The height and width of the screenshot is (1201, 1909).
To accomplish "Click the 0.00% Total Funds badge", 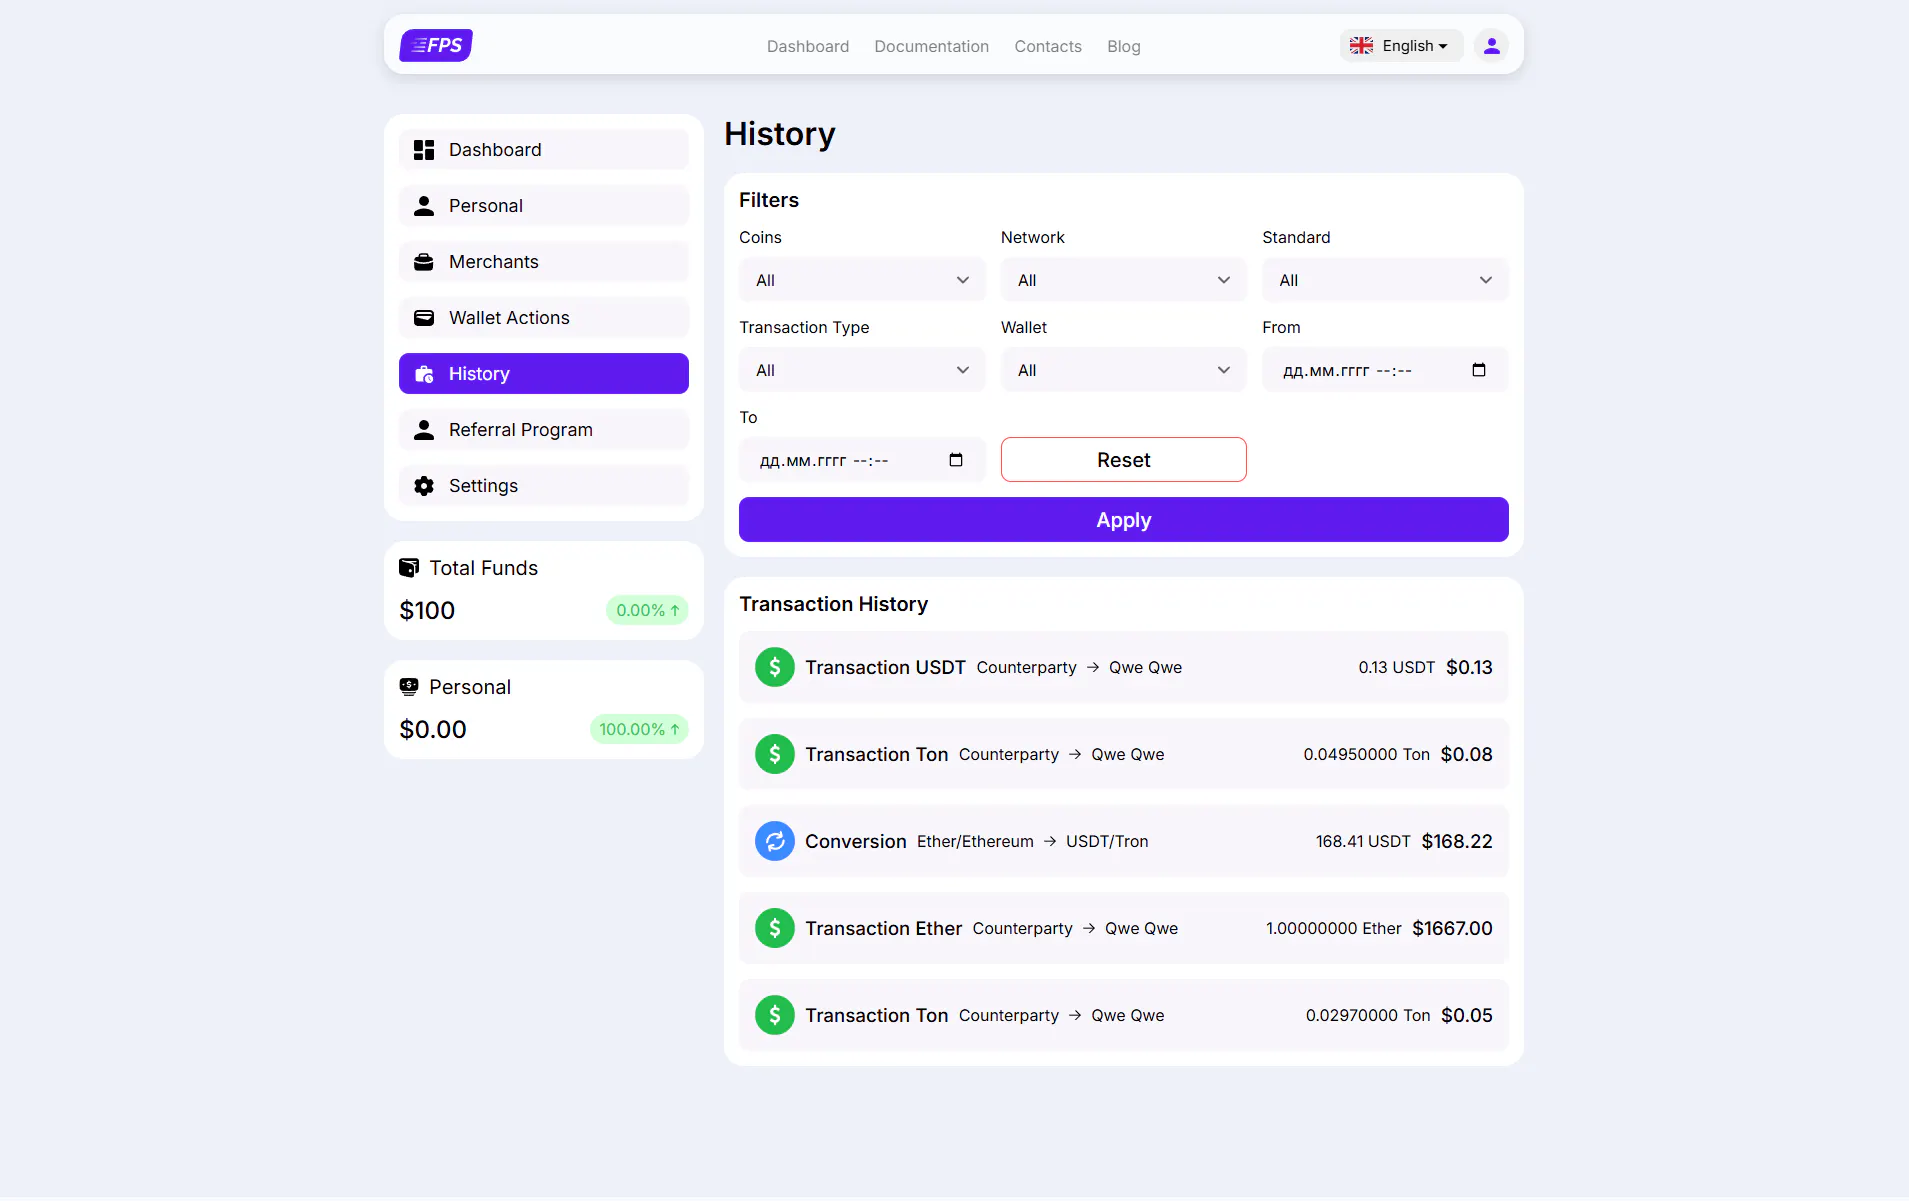I will click(x=647, y=610).
